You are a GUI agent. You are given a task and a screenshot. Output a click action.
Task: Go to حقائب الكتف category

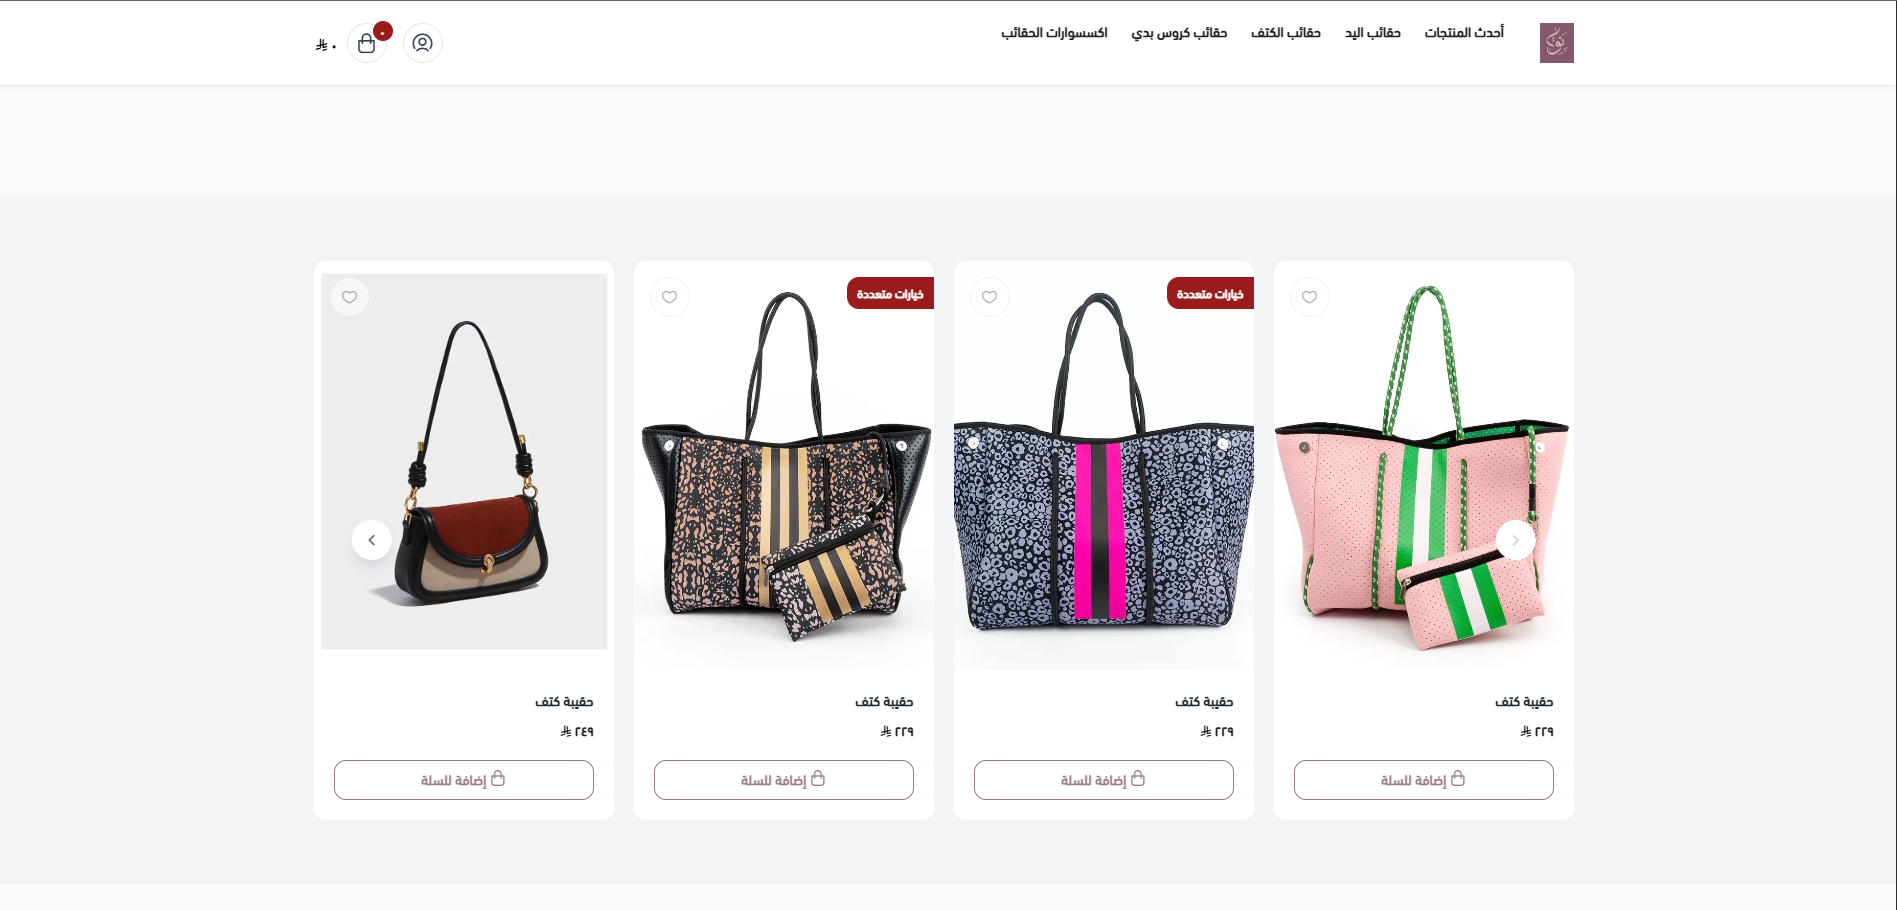[1285, 33]
